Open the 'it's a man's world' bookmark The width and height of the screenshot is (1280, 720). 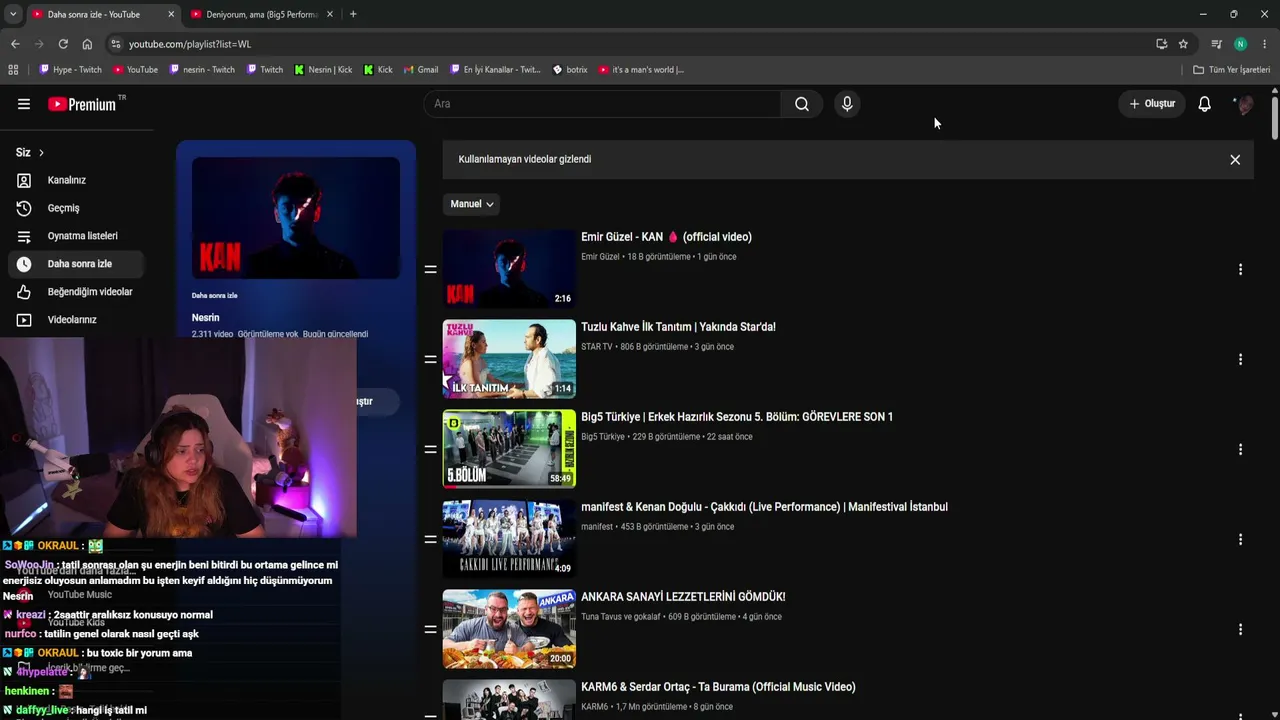(x=641, y=70)
